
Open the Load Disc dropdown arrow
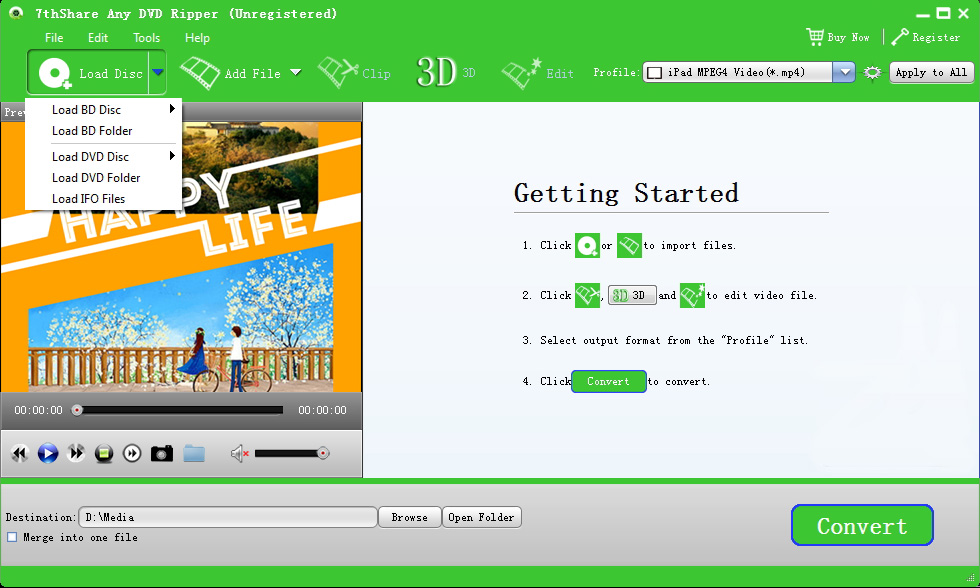157,72
